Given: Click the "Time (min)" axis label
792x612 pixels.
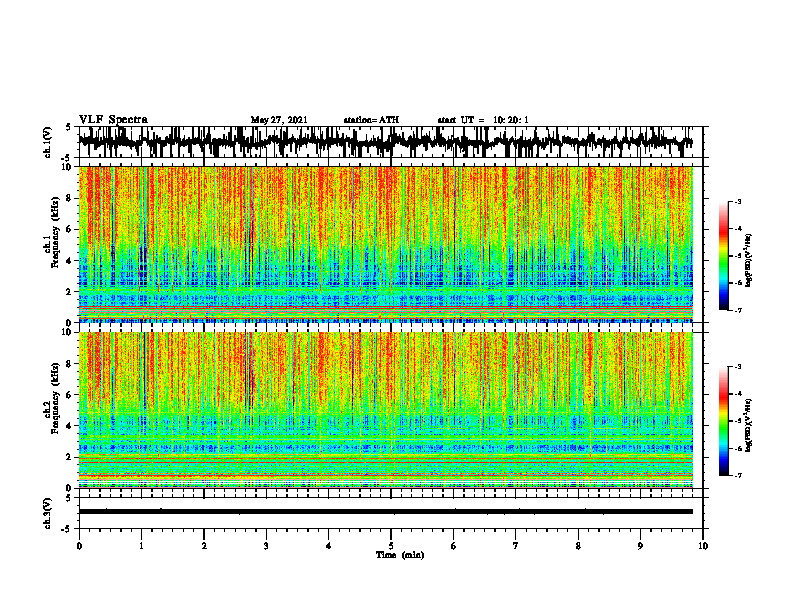Looking at the screenshot, I should click(400, 555).
